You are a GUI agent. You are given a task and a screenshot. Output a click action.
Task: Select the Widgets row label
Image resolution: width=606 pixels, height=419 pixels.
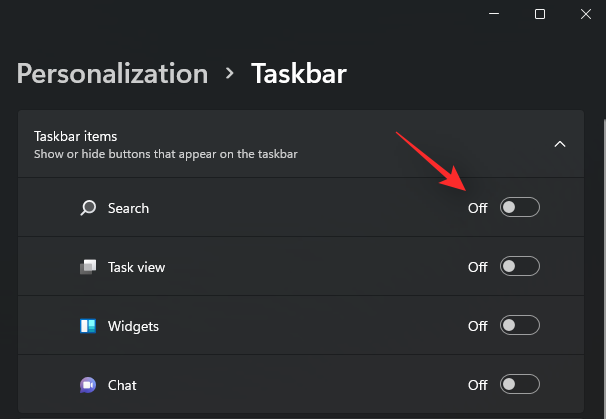click(x=134, y=326)
